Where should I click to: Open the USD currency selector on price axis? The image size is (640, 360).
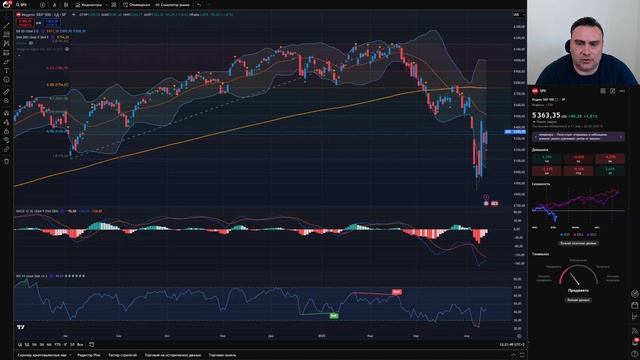(518, 15)
